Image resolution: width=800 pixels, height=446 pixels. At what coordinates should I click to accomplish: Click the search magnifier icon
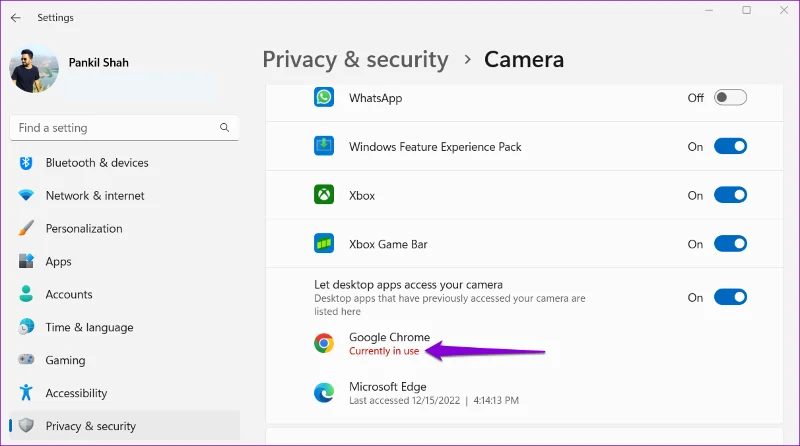pos(224,128)
